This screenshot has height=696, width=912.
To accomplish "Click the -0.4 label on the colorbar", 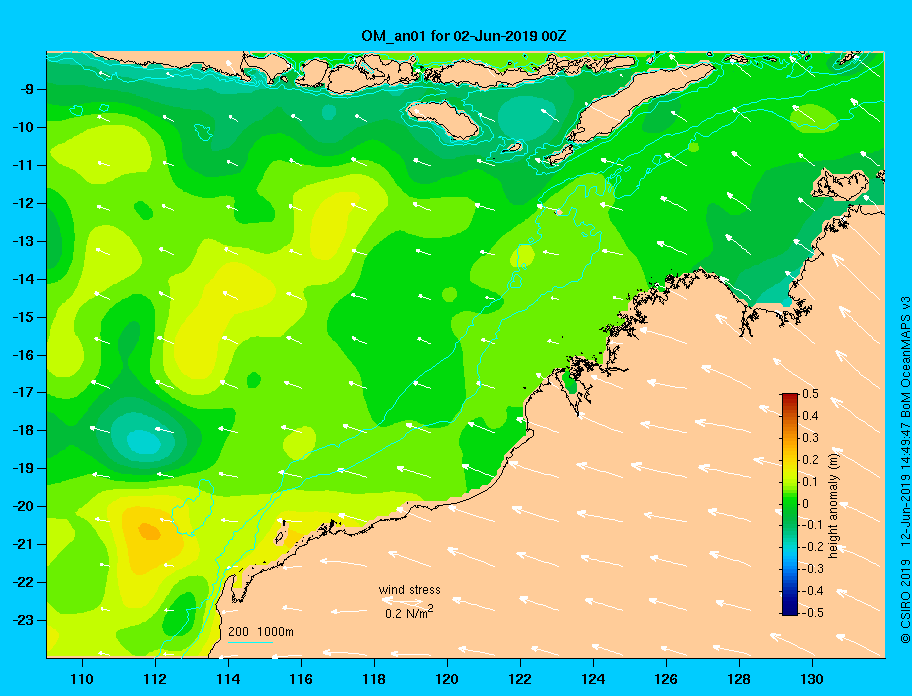I will click(x=811, y=591).
